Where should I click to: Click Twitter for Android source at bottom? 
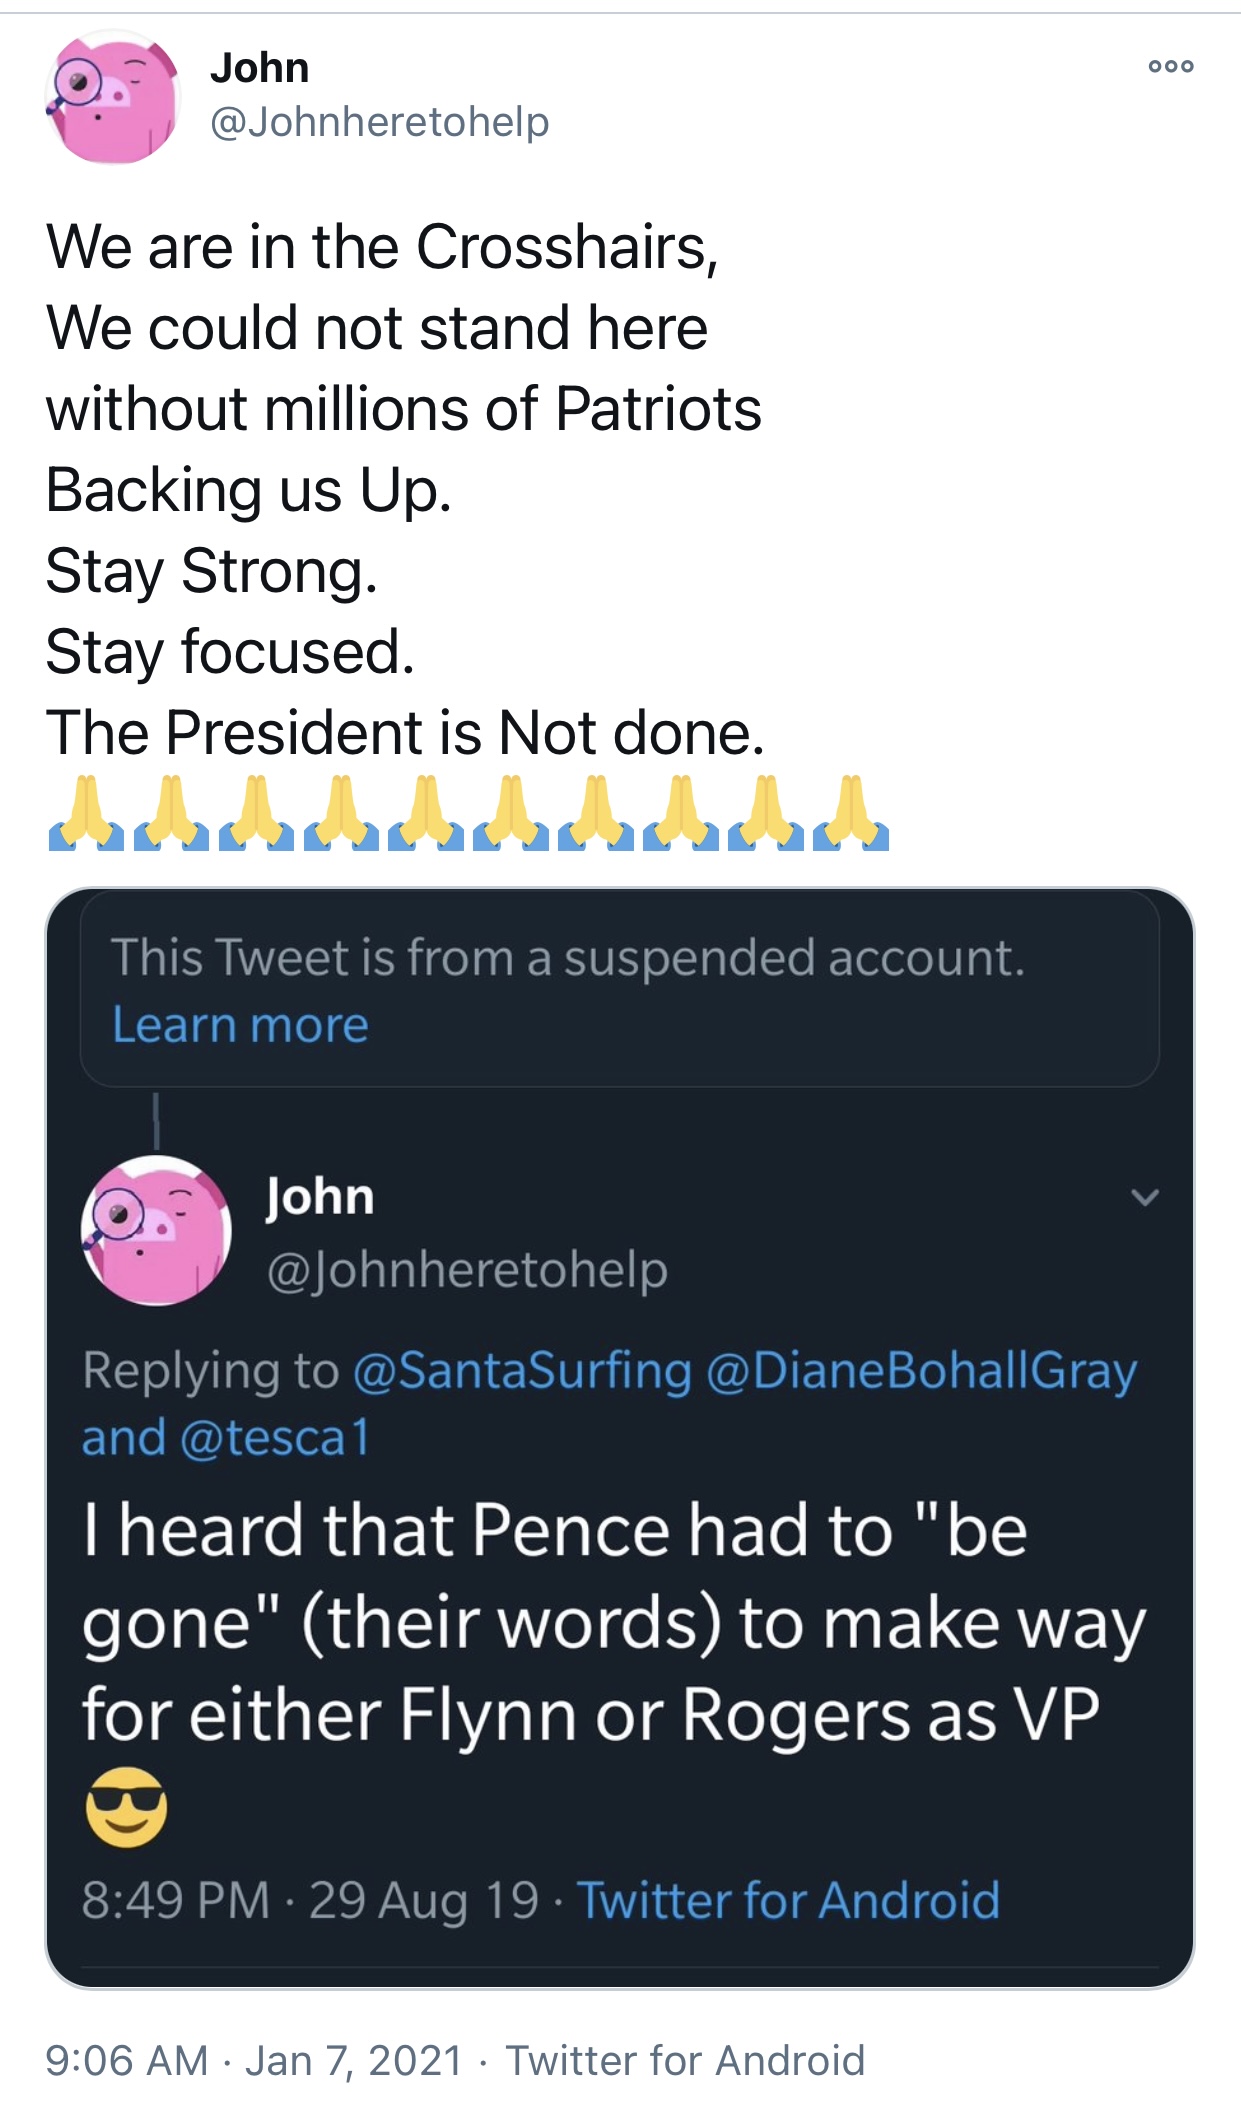pos(685,2060)
